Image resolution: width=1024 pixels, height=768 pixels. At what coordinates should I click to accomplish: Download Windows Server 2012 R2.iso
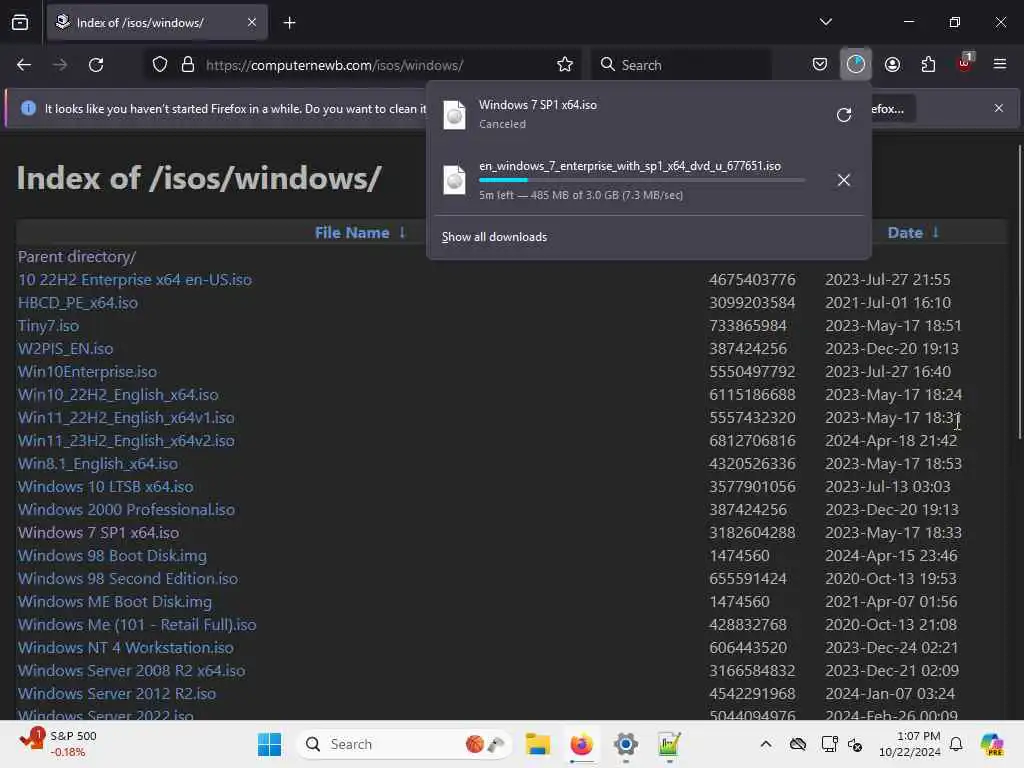click(117, 694)
